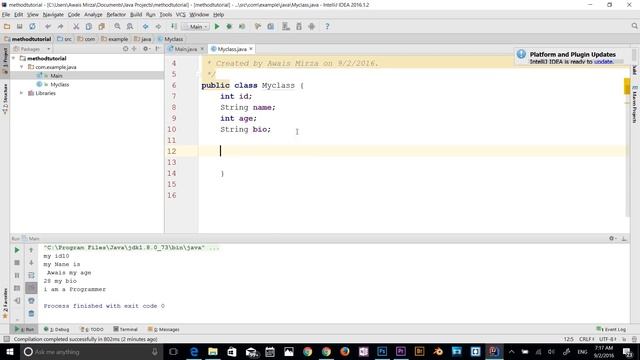Open the Edge browser from taskbar
Screen dimensions: 640x360
(194, 352)
